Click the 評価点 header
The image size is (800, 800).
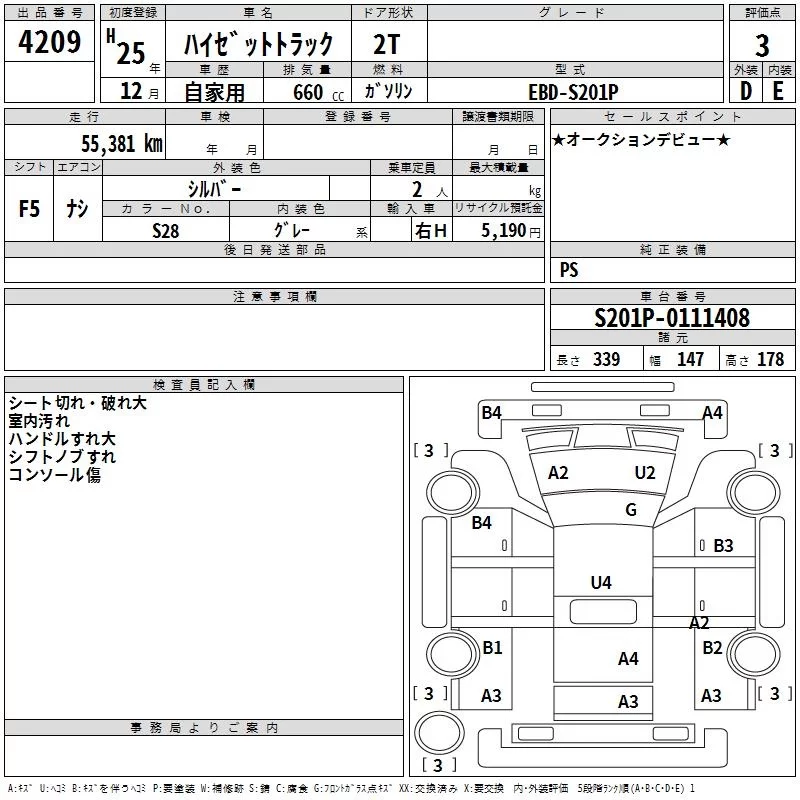pyautogui.click(x=762, y=13)
